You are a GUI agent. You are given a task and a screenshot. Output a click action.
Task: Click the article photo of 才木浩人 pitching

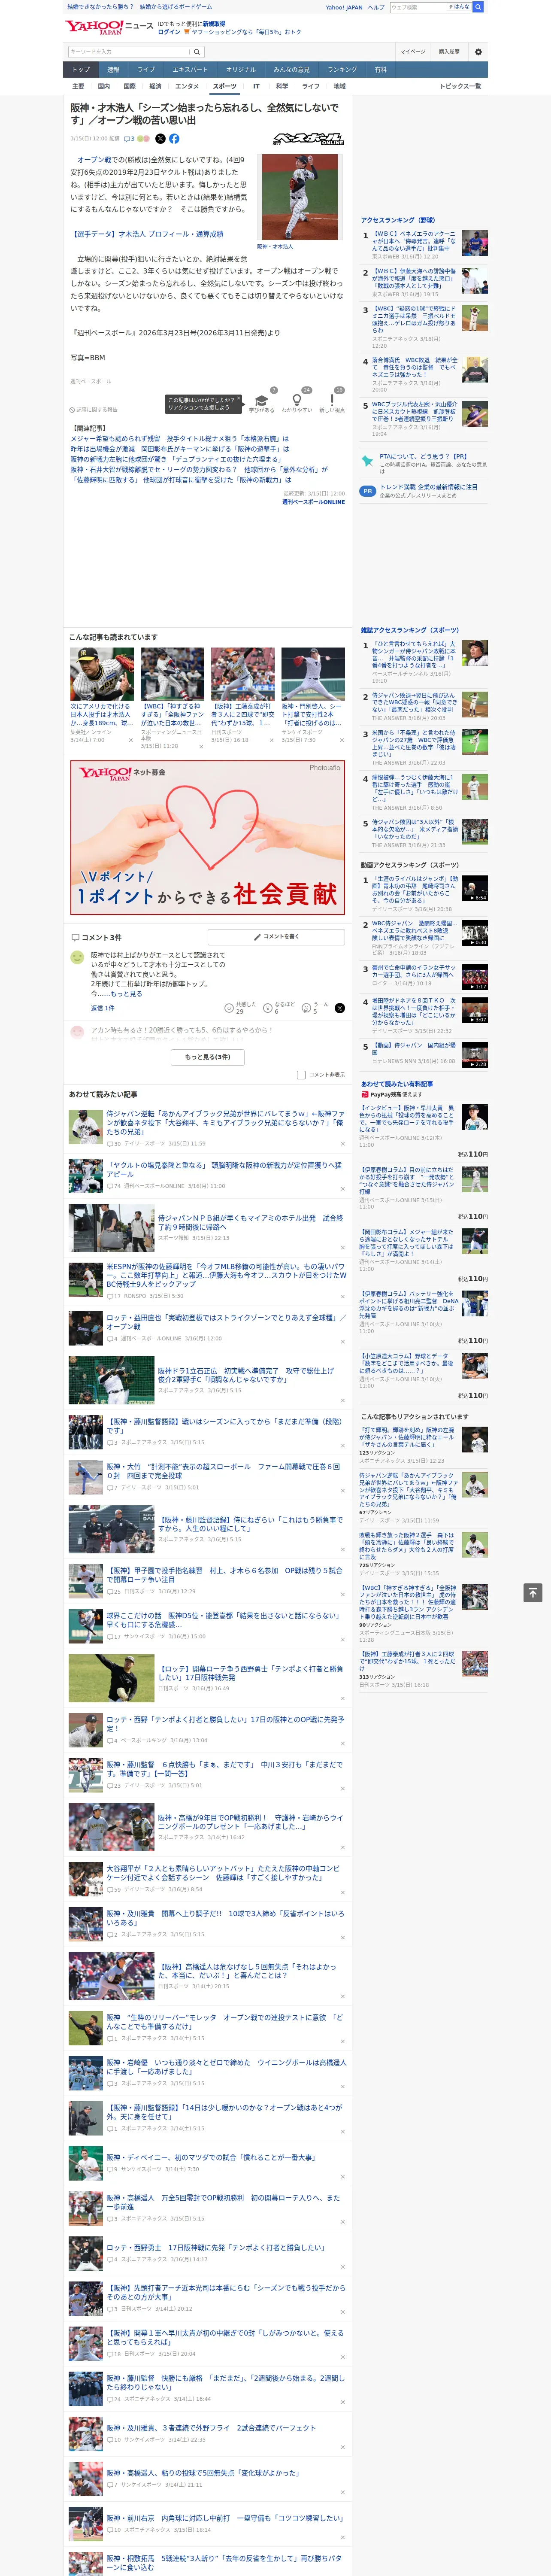point(300,197)
